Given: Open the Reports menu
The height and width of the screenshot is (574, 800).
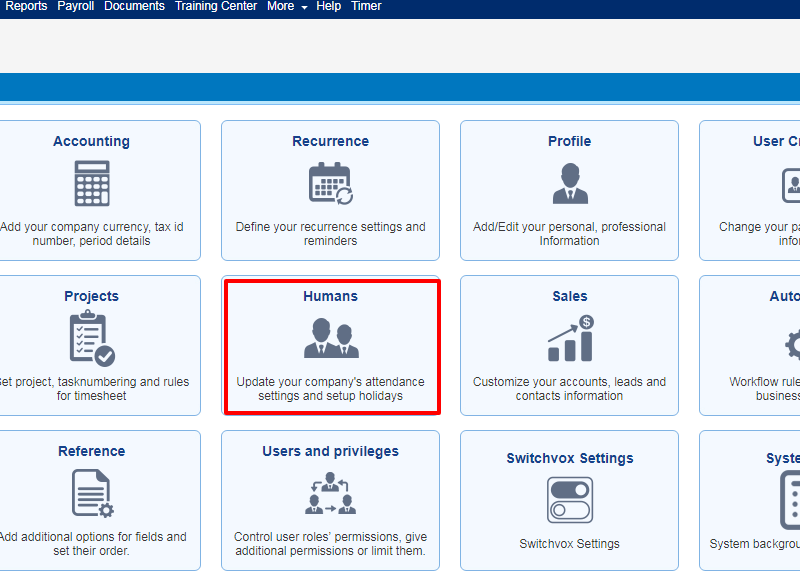Looking at the screenshot, I should tap(26, 6).
